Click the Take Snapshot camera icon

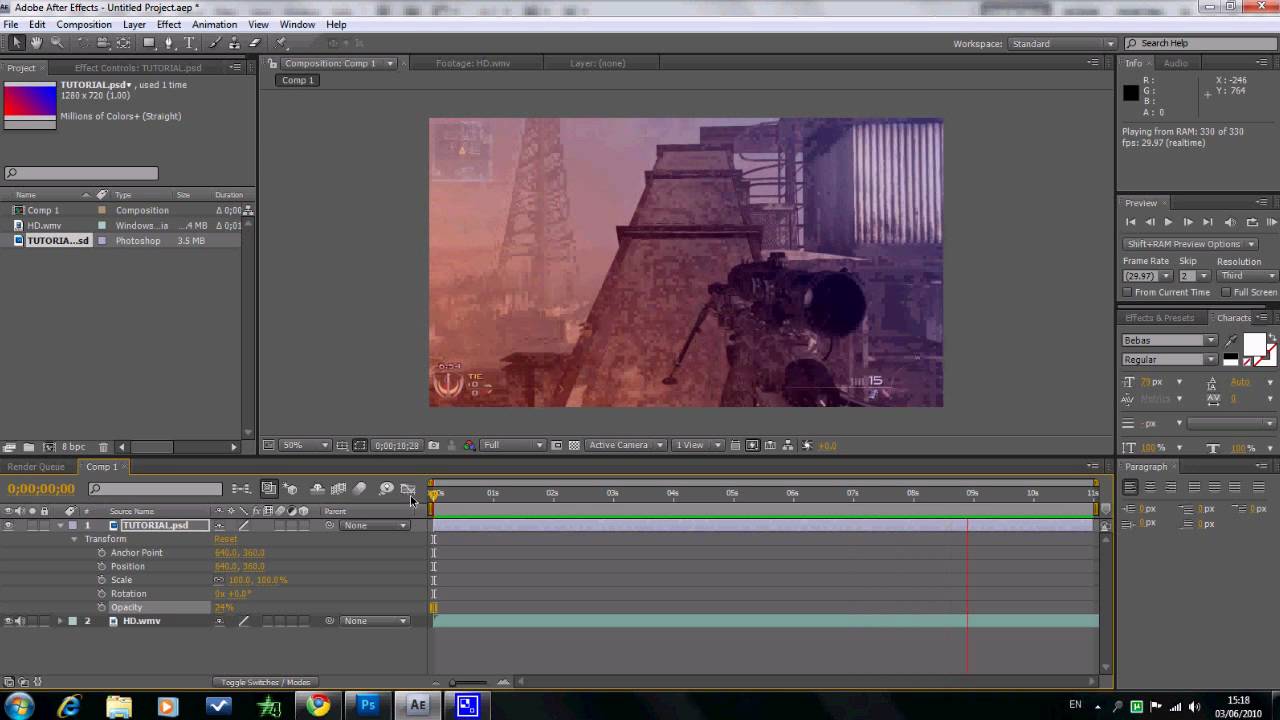(x=433, y=445)
